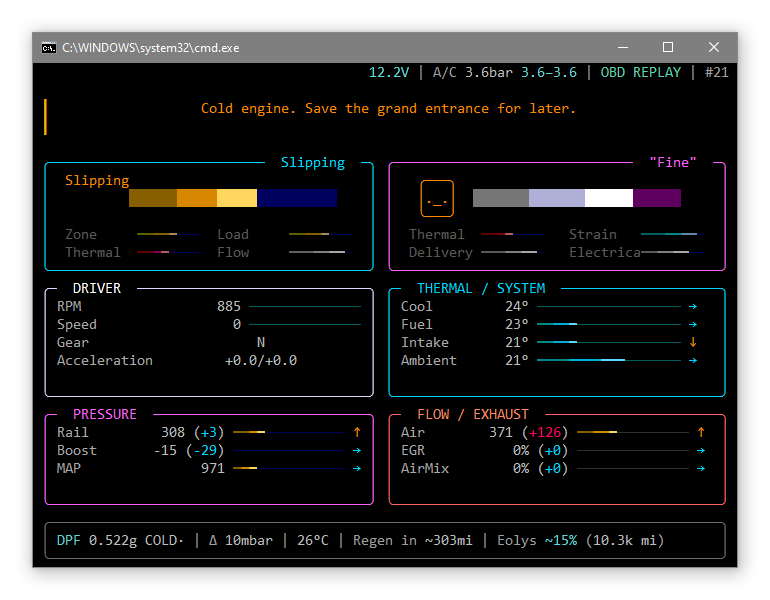Click the Acceleration value +0.0/+0.0
770x600 pixels.
(x=261, y=360)
